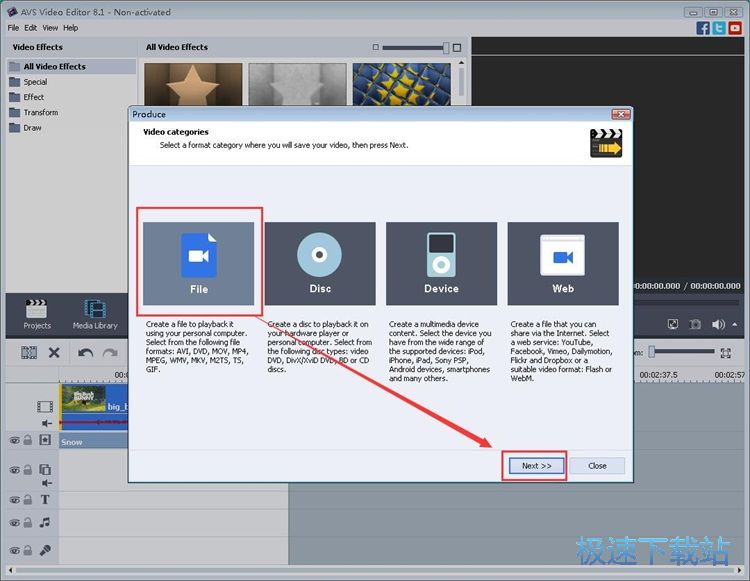Lock the voice recording track
This screenshot has width=750, height=581.
tap(28, 550)
